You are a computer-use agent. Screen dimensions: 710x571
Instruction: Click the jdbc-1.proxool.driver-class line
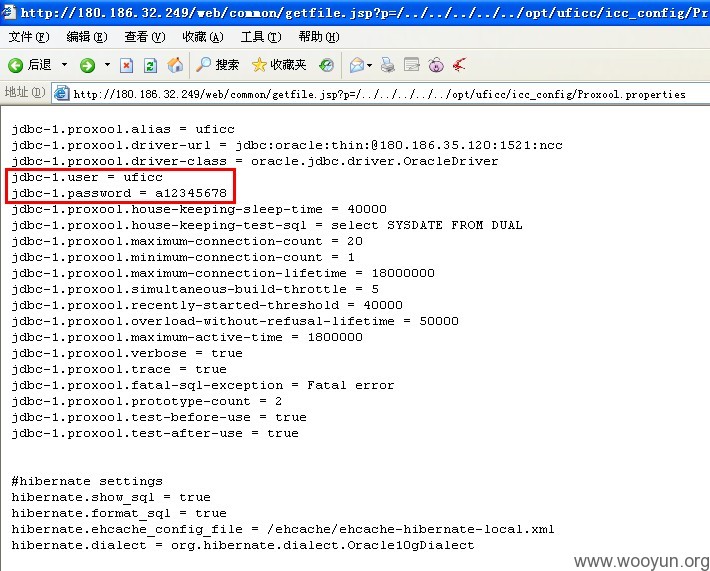coord(255,161)
